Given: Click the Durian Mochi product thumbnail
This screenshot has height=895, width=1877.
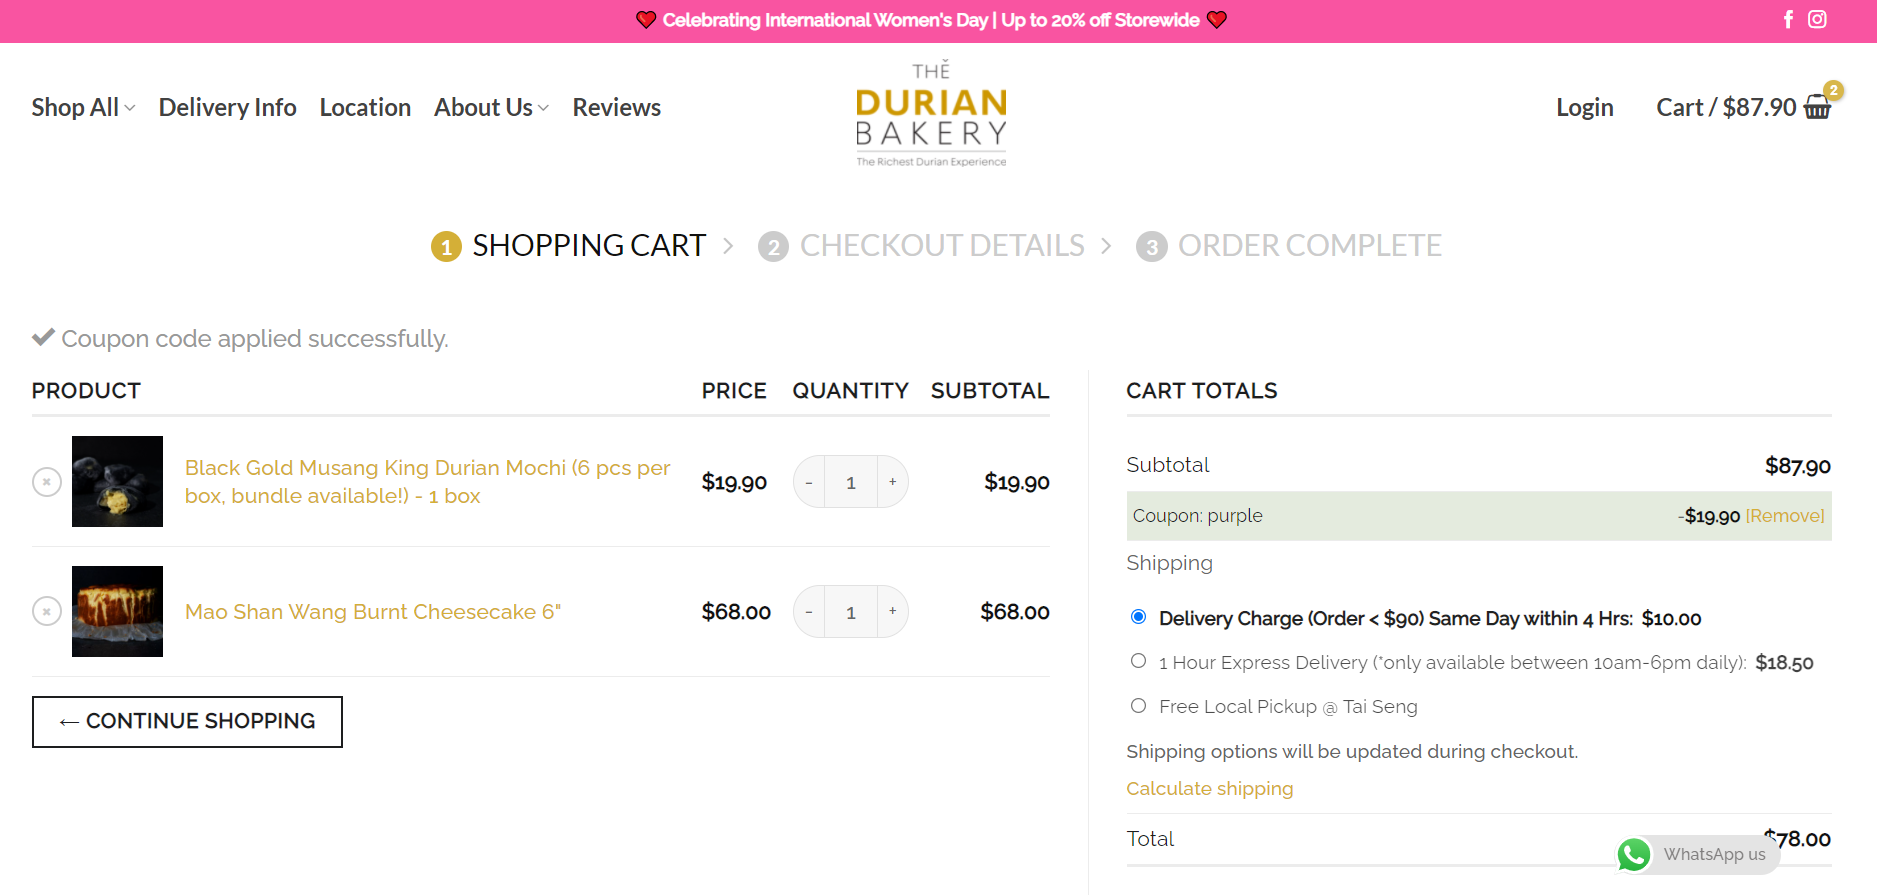Looking at the screenshot, I should point(117,481).
